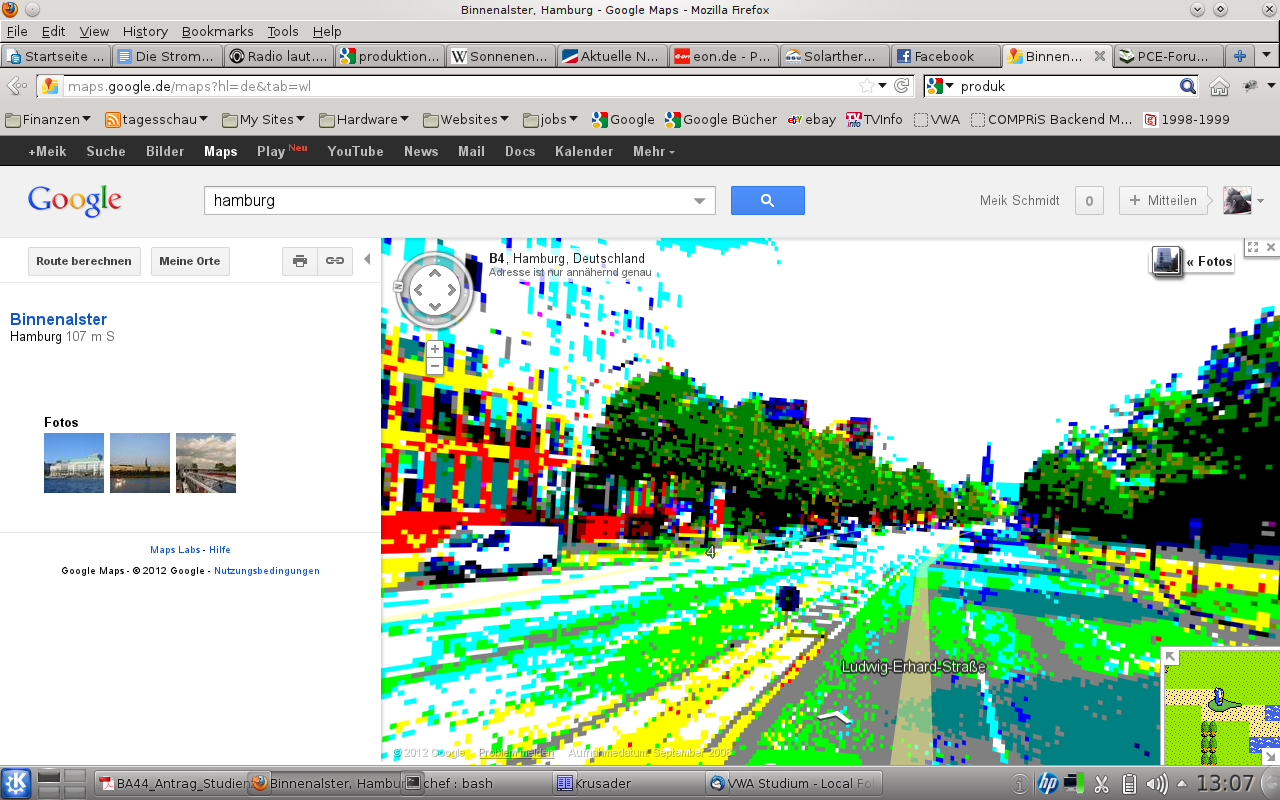
Task: Expand the Mehr menu in Google bar
Action: 653,151
